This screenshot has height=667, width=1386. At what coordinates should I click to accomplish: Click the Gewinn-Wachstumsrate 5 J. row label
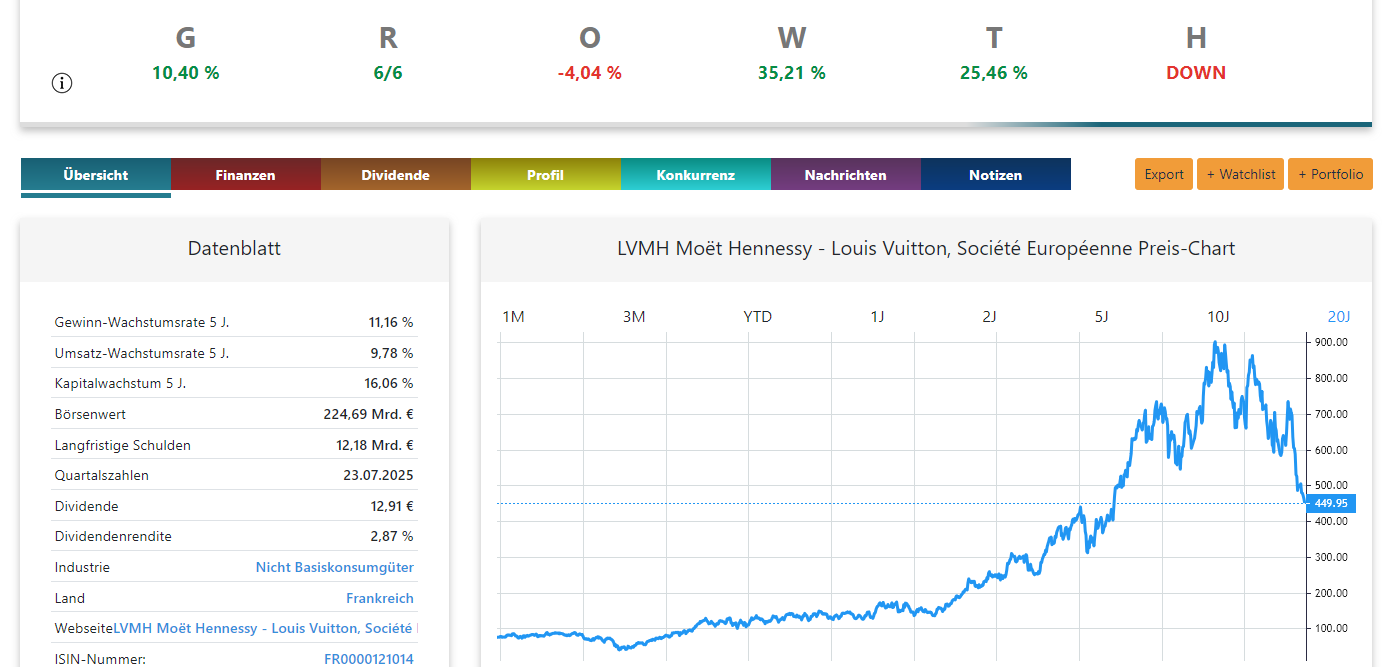pos(142,322)
